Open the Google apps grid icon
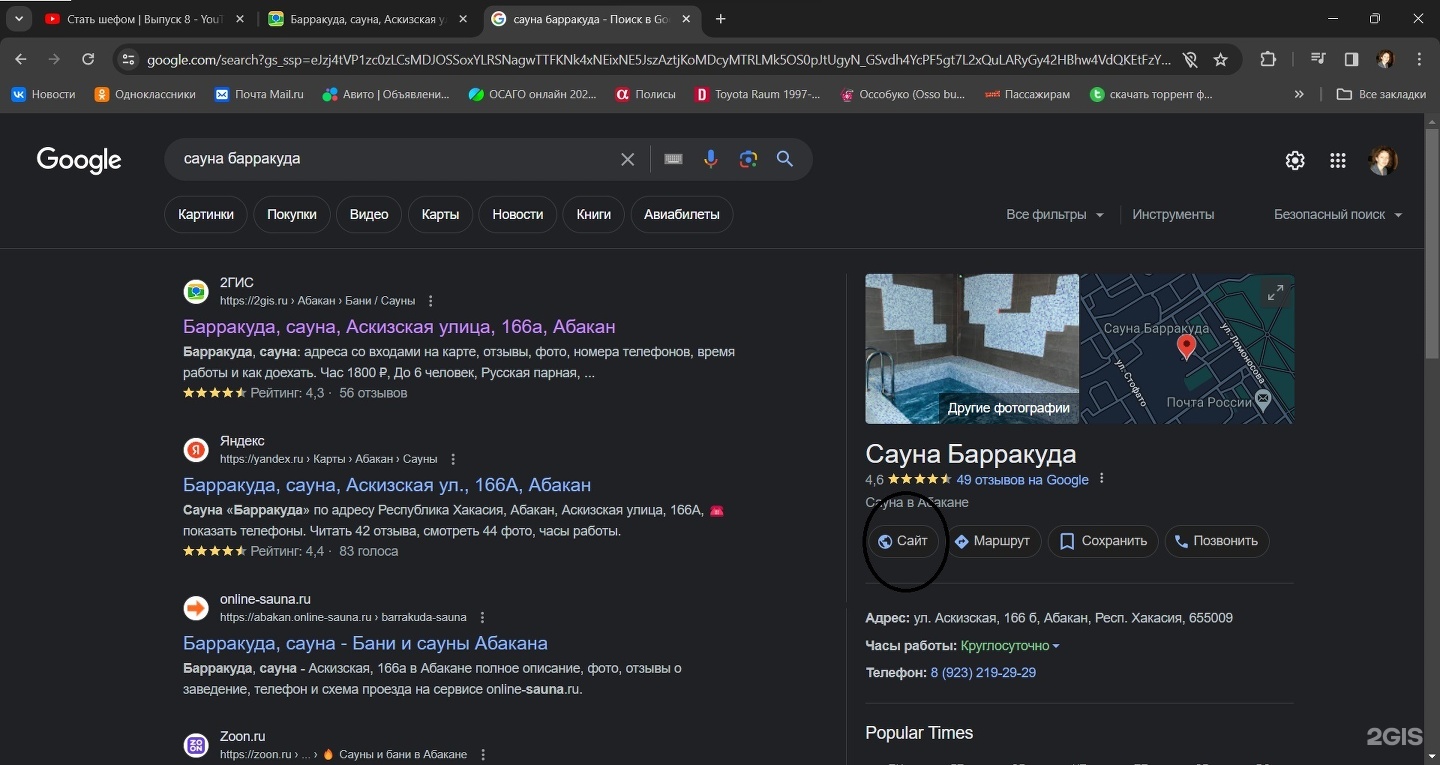1440x765 pixels. (x=1338, y=161)
